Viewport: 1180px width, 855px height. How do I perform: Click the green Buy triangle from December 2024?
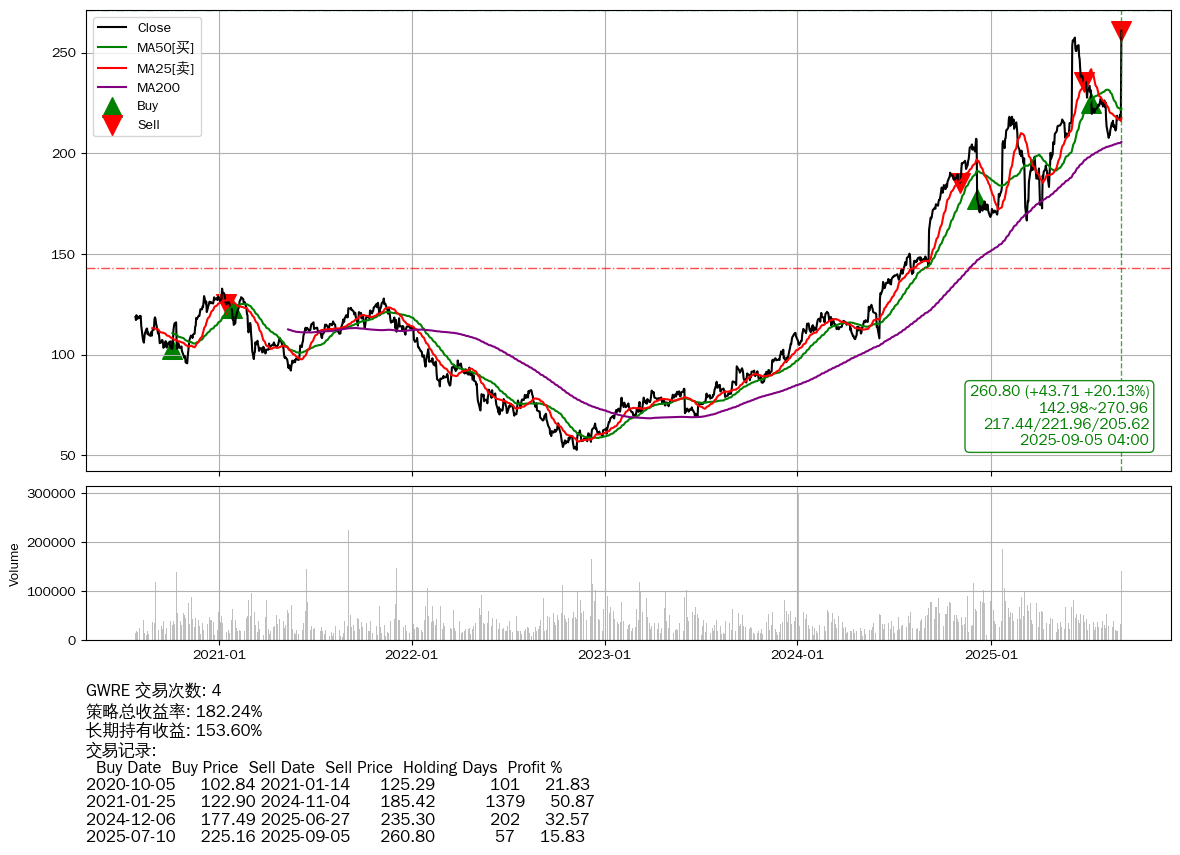977,200
